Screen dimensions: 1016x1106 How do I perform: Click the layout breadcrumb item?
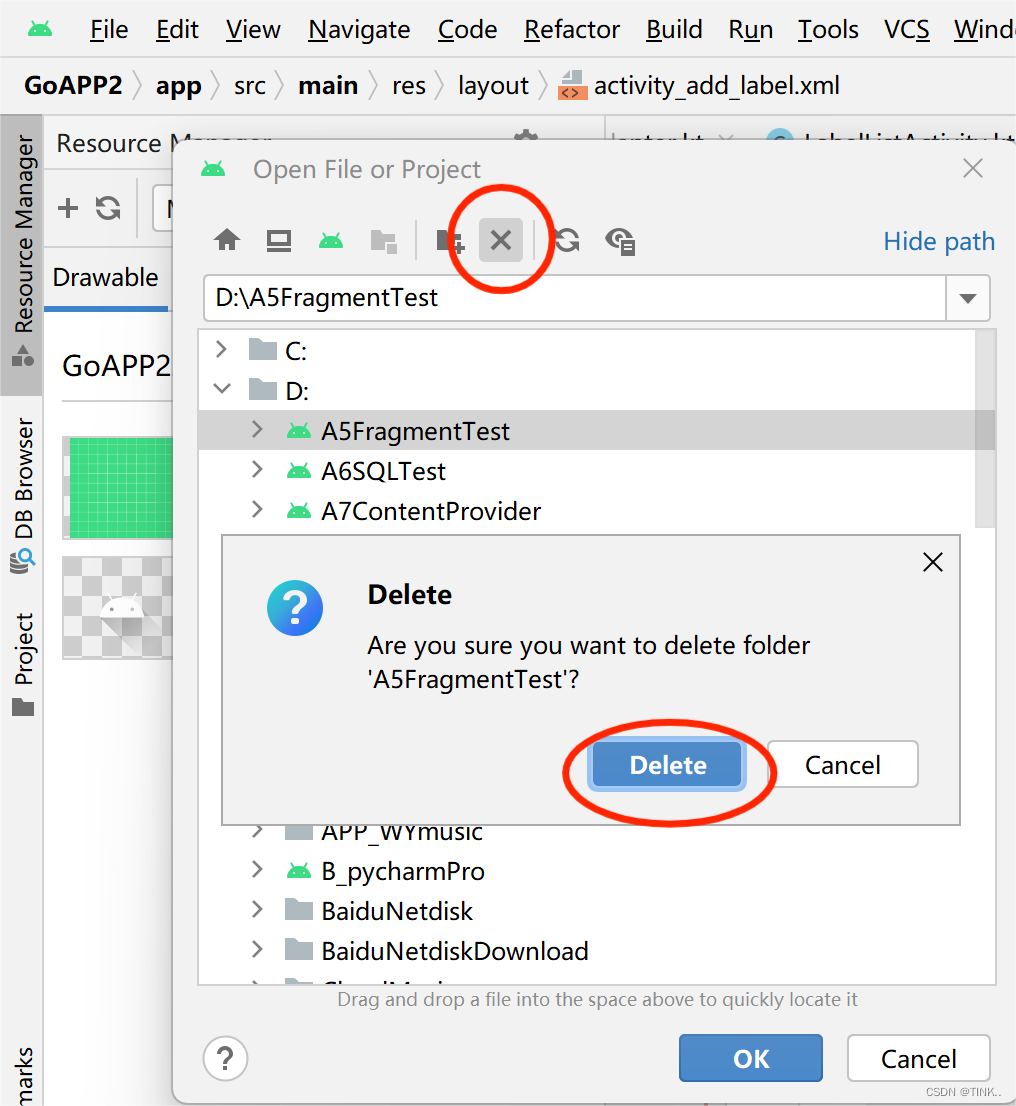click(493, 85)
